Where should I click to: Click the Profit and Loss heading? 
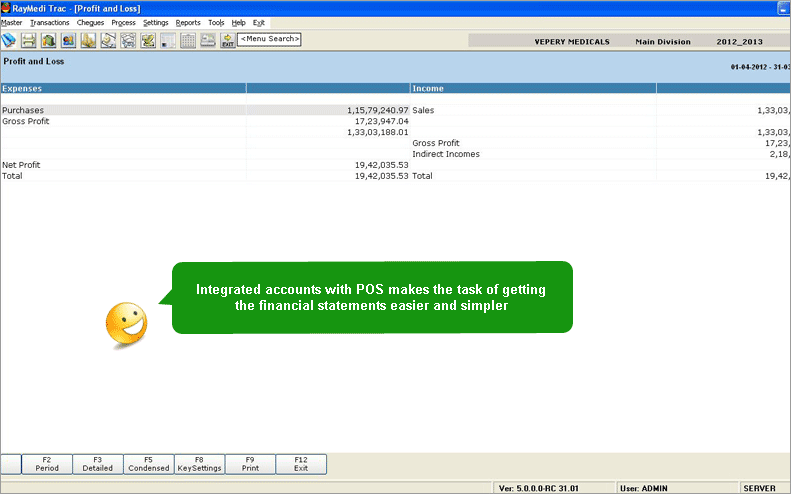pyautogui.click(x=34, y=62)
